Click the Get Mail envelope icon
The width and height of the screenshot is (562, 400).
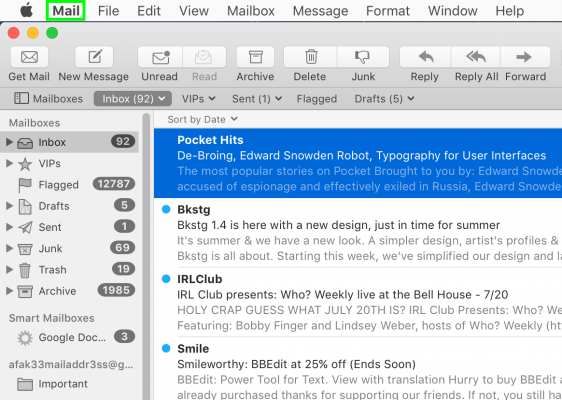[x=29, y=57]
